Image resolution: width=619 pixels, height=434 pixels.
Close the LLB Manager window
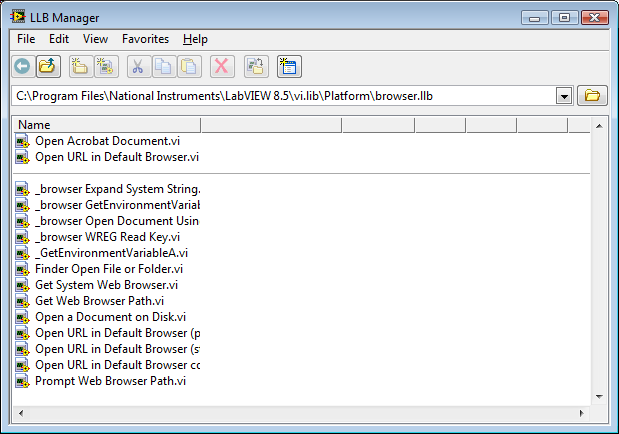(595, 18)
